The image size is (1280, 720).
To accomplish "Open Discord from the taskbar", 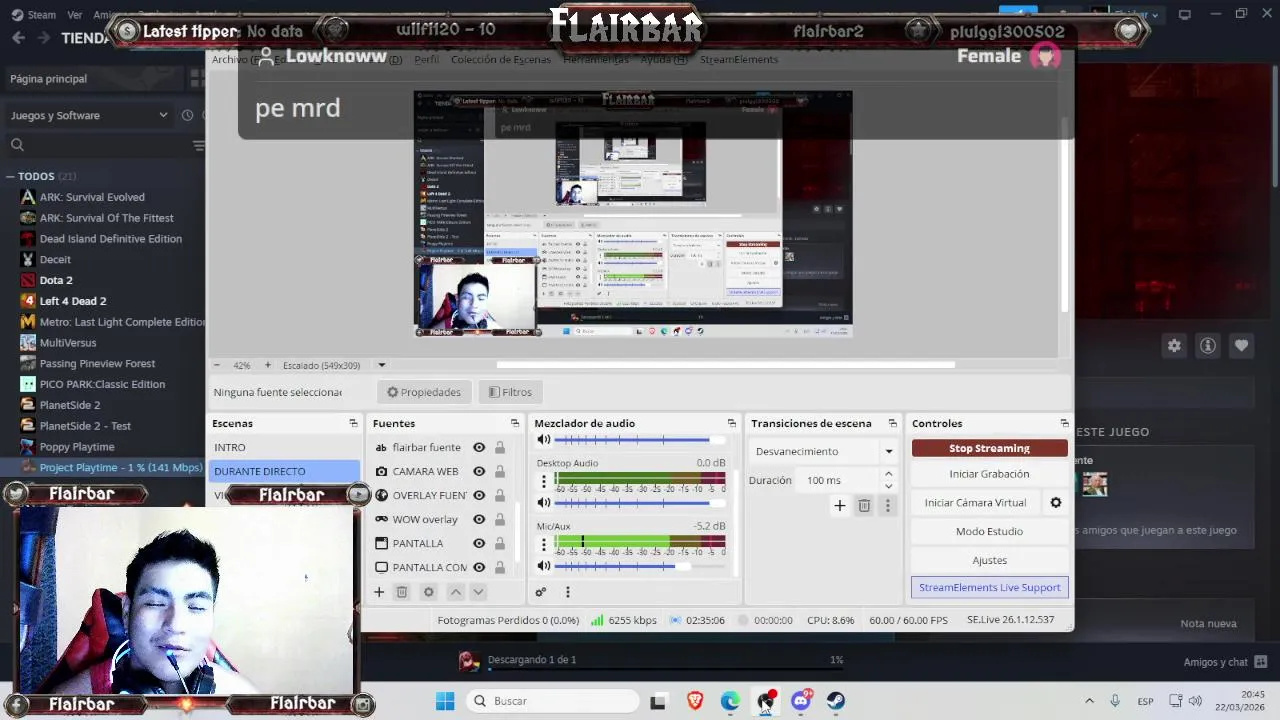I will tap(801, 701).
